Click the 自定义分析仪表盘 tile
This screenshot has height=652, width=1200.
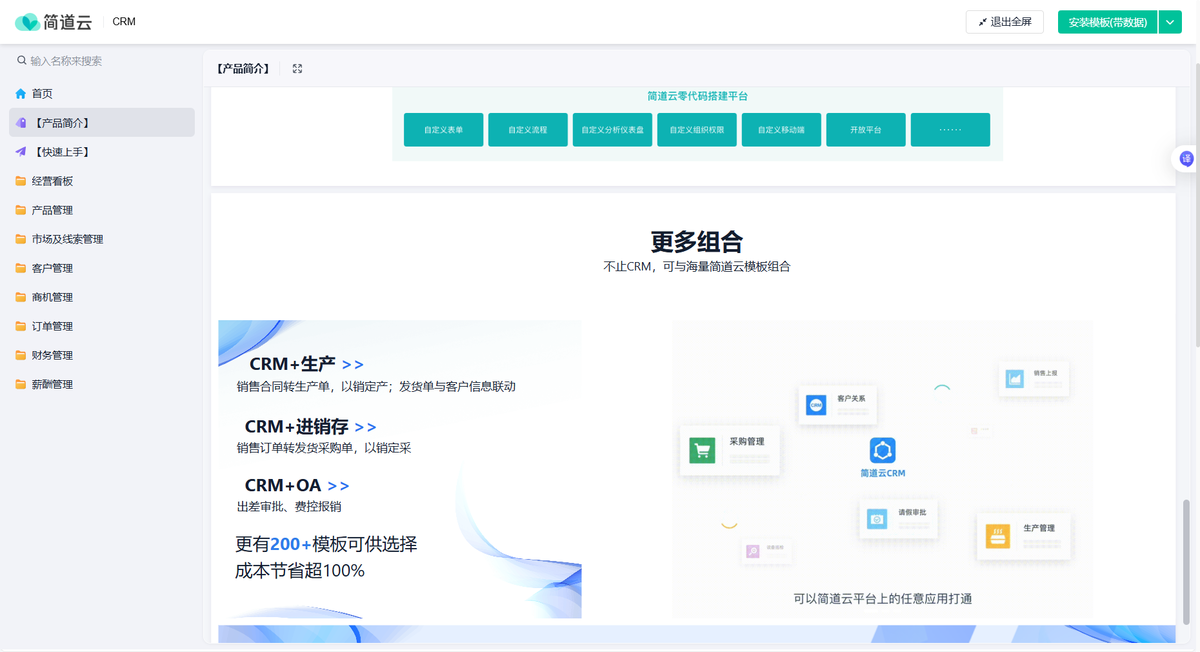(x=612, y=130)
